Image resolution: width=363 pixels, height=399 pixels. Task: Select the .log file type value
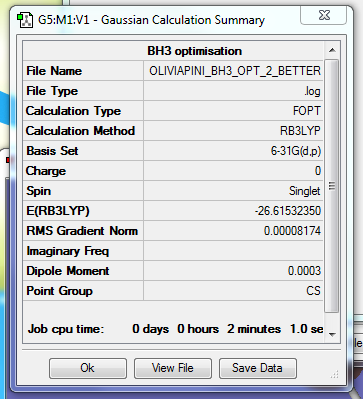[312, 91]
